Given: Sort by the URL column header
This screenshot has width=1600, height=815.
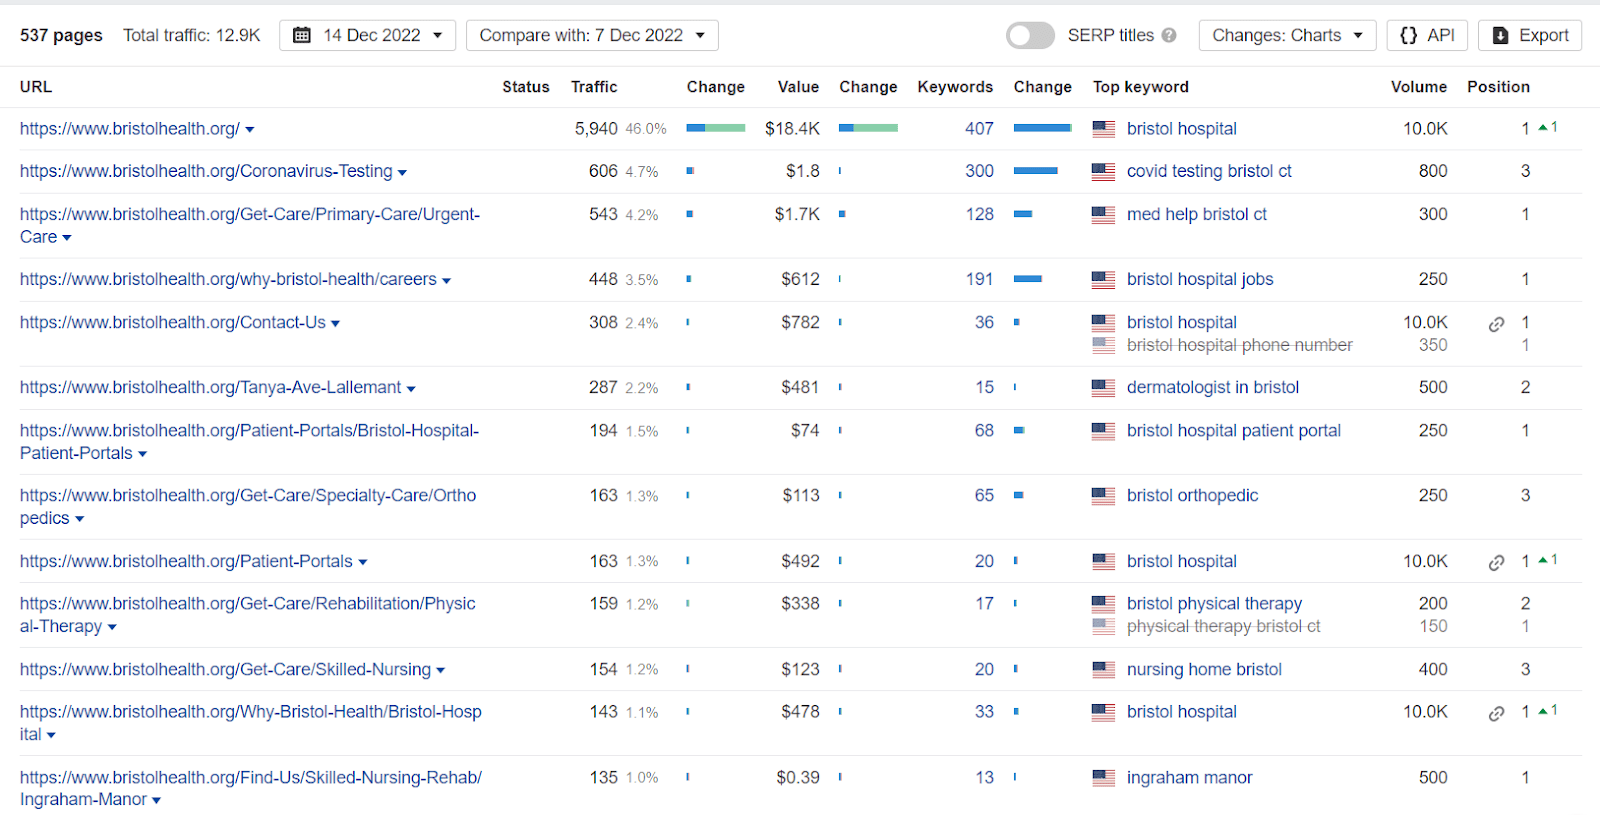Looking at the screenshot, I should 36,87.
